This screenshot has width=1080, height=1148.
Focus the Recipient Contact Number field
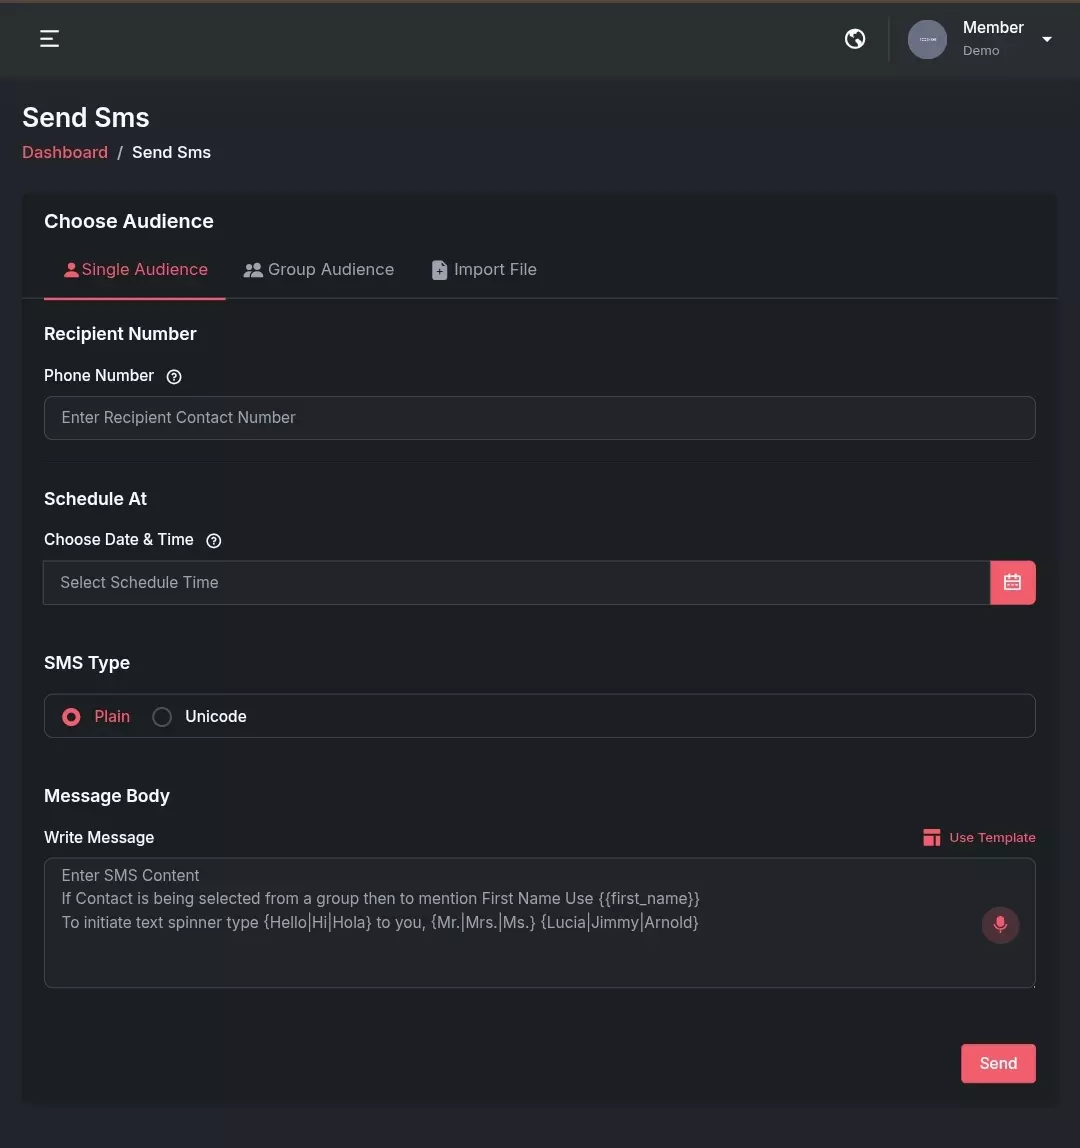pyautogui.click(x=540, y=418)
